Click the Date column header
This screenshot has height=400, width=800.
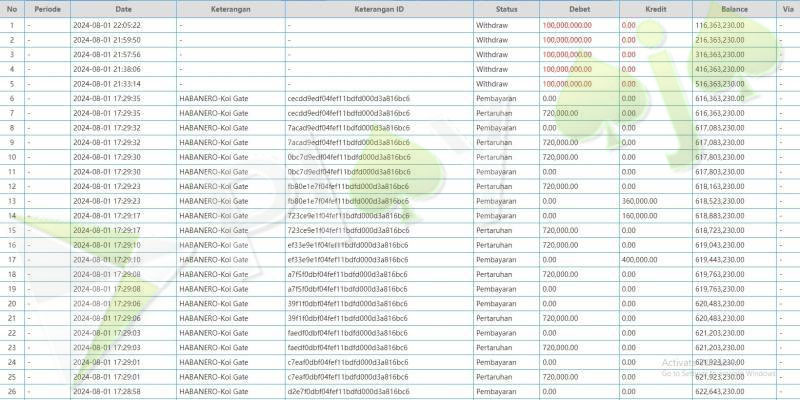123,8
